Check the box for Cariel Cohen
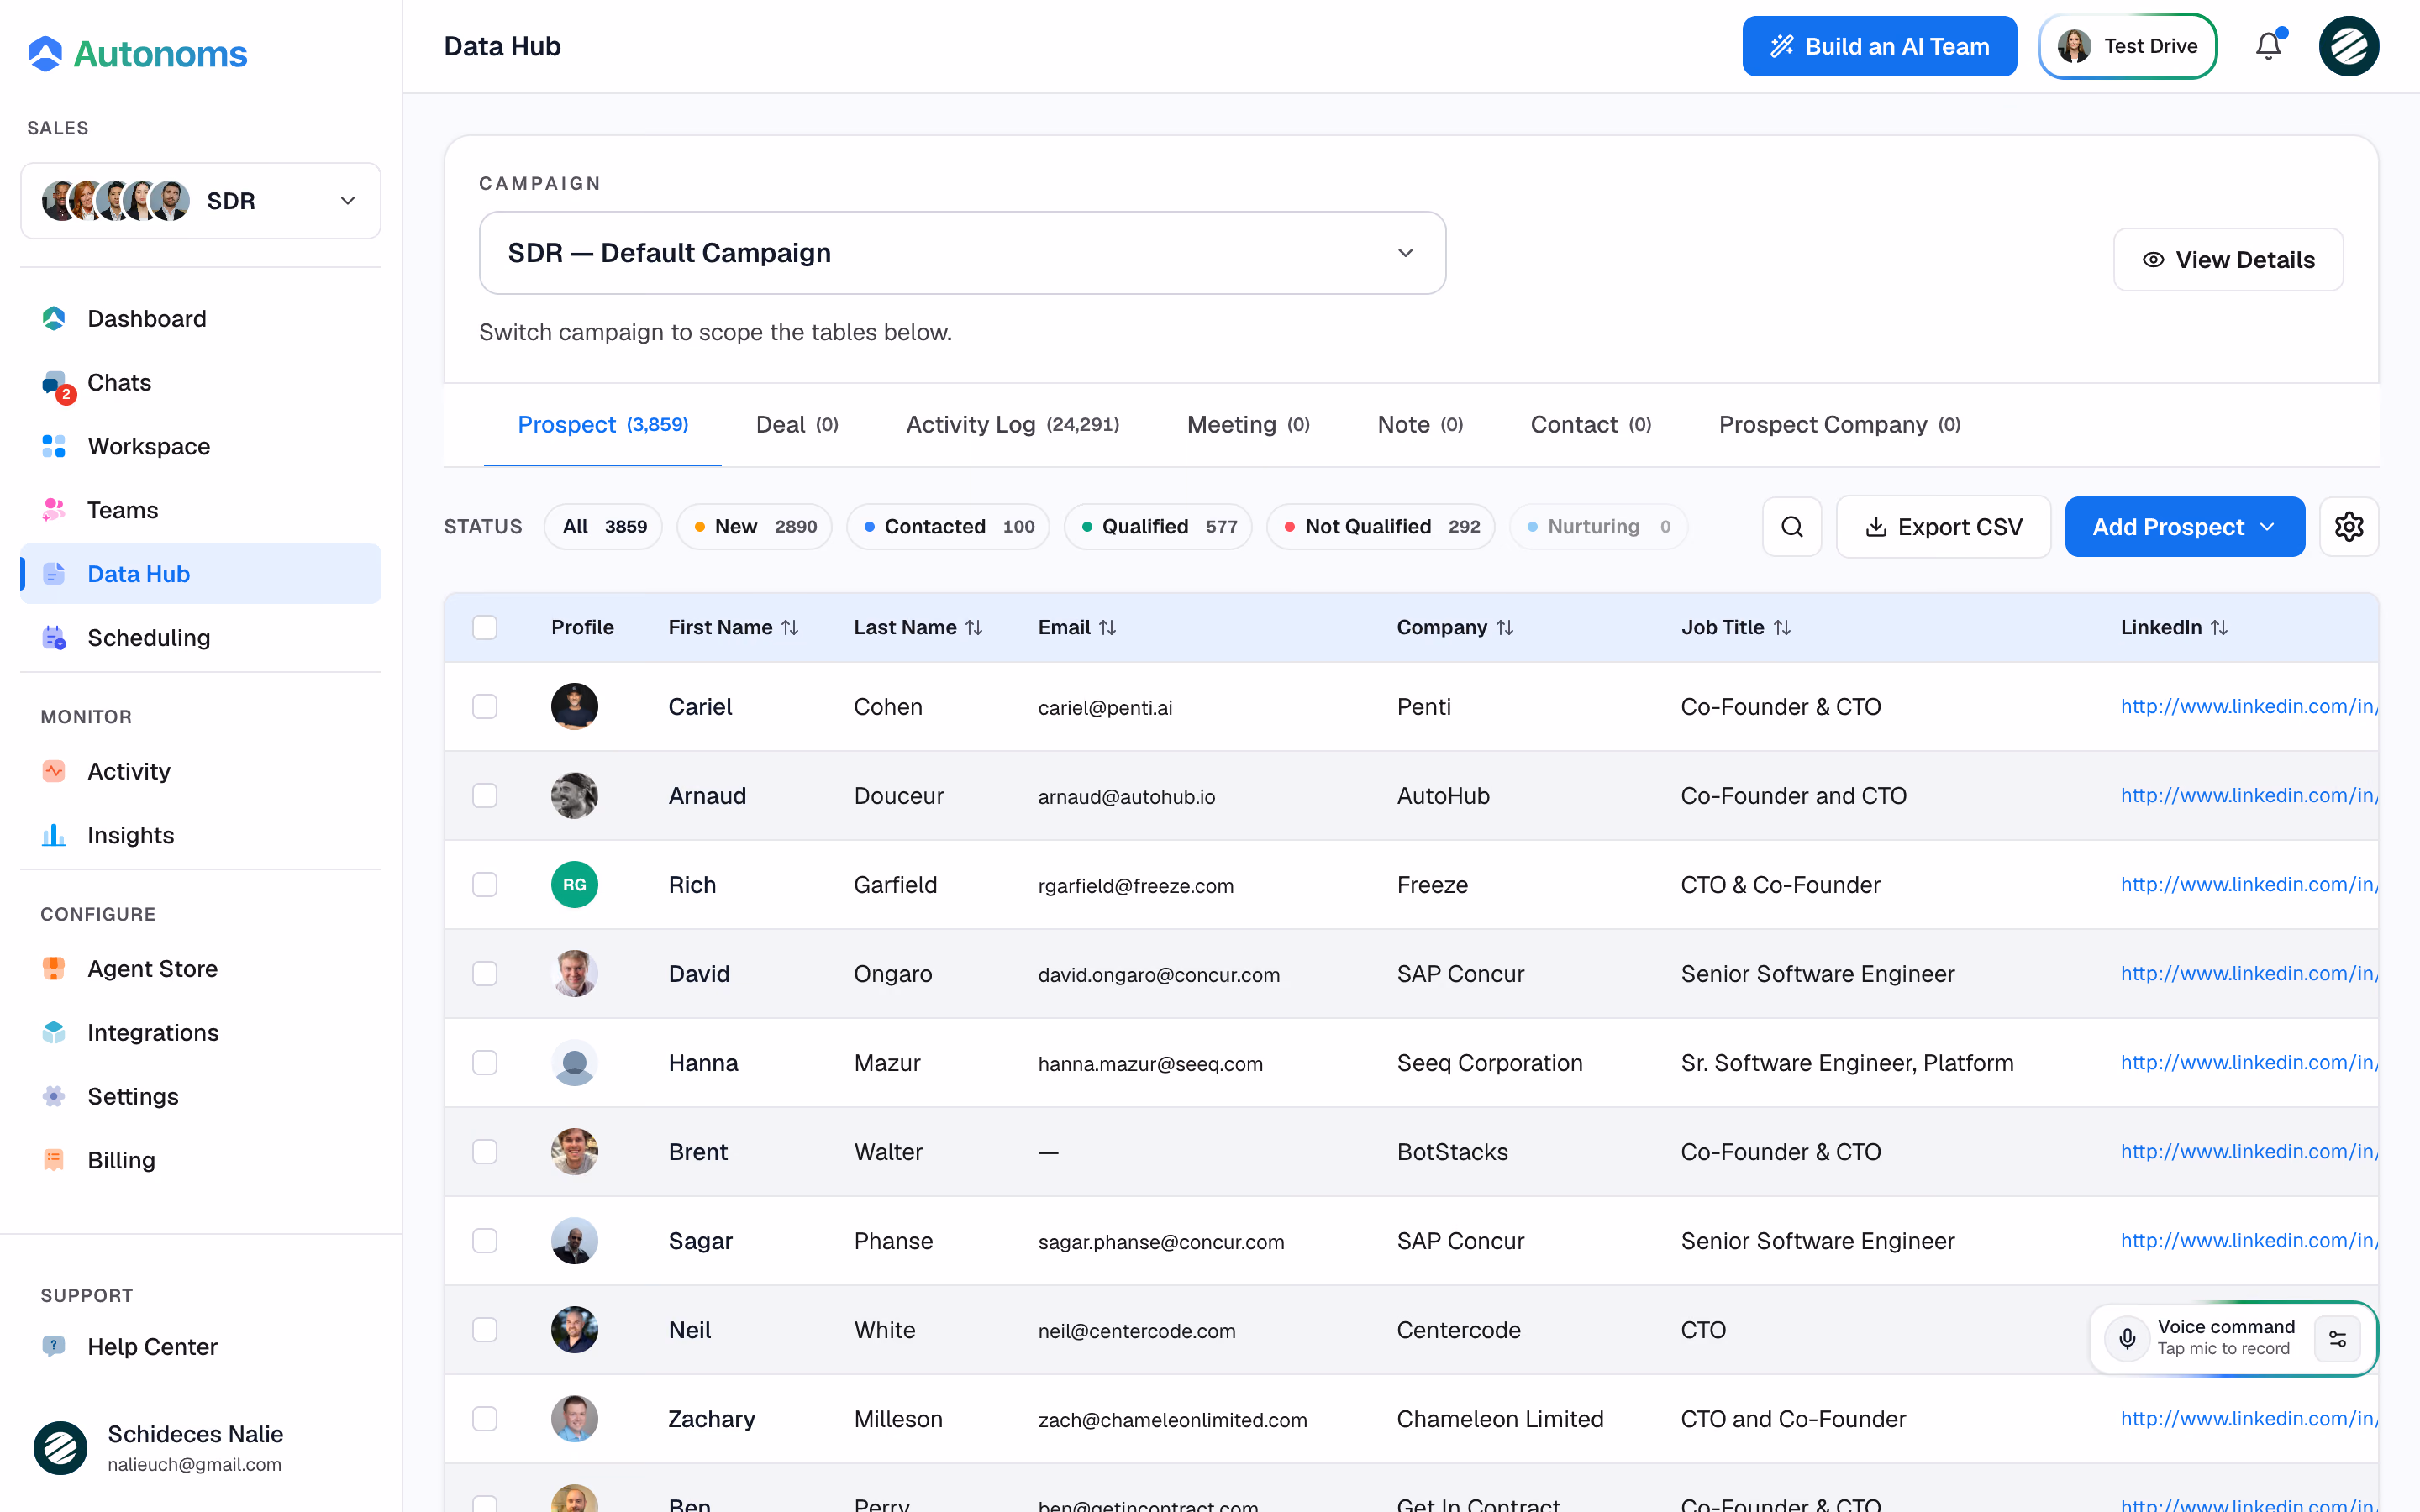Screen dimensions: 2420x1512 click(x=485, y=706)
